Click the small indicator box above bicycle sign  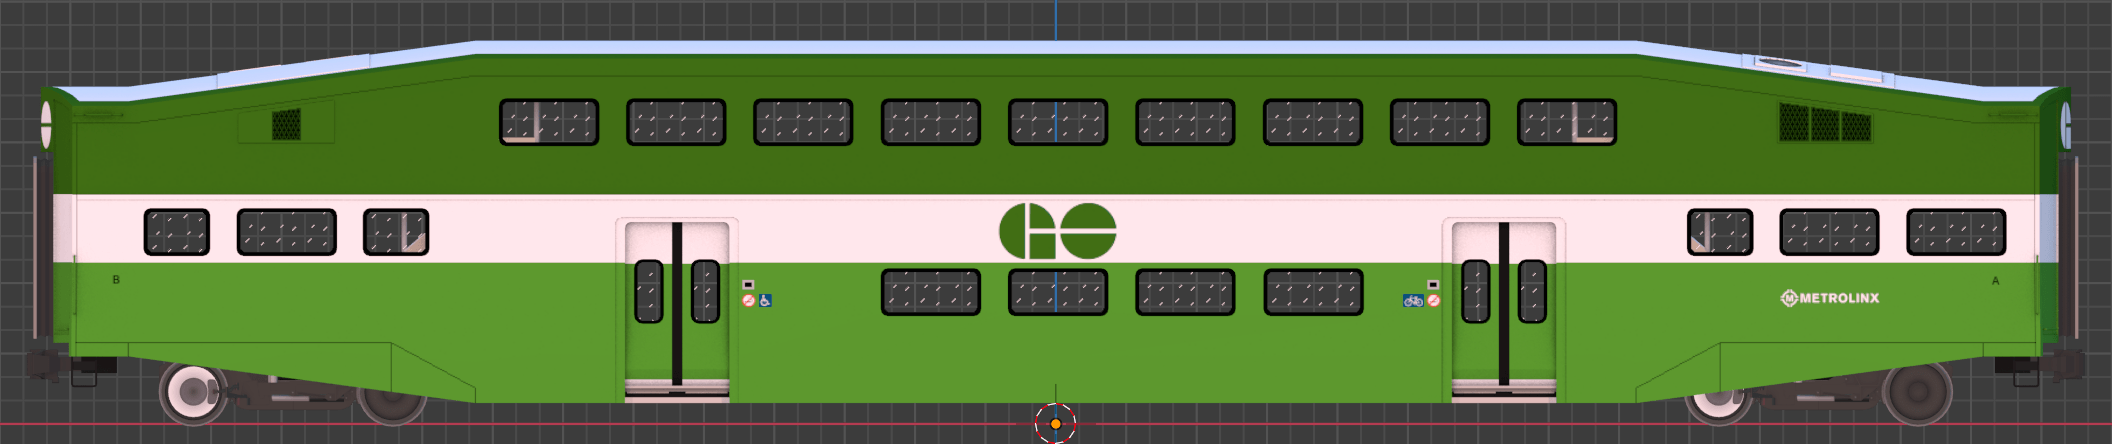pyautogui.click(x=1432, y=285)
